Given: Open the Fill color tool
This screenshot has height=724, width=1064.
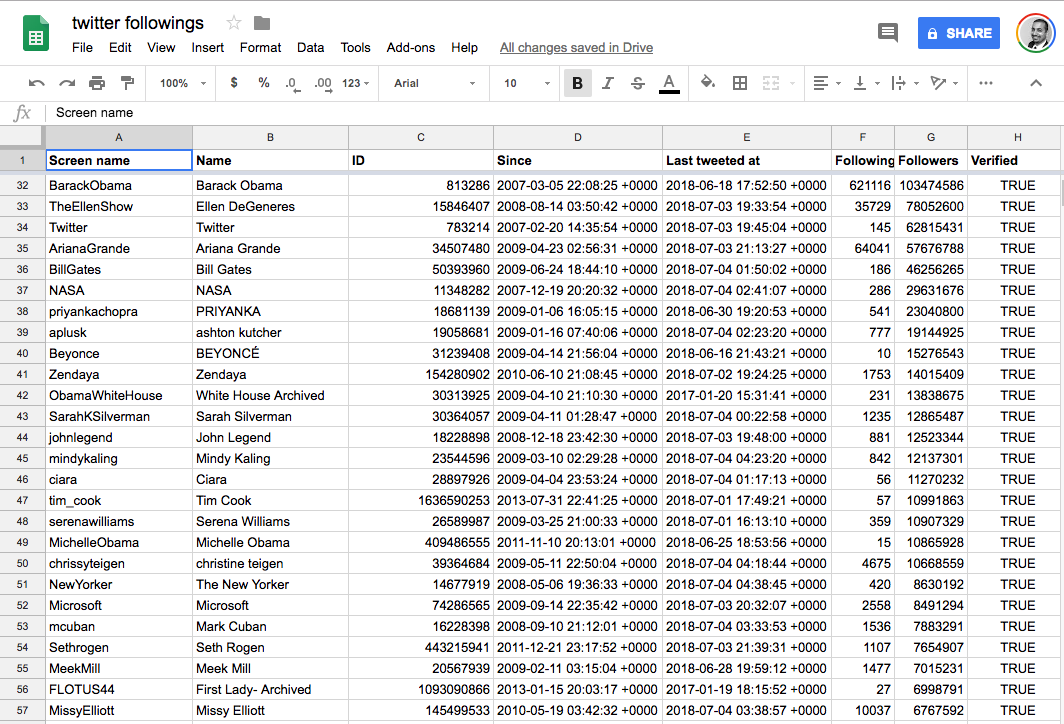Looking at the screenshot, I should point(706,83).
